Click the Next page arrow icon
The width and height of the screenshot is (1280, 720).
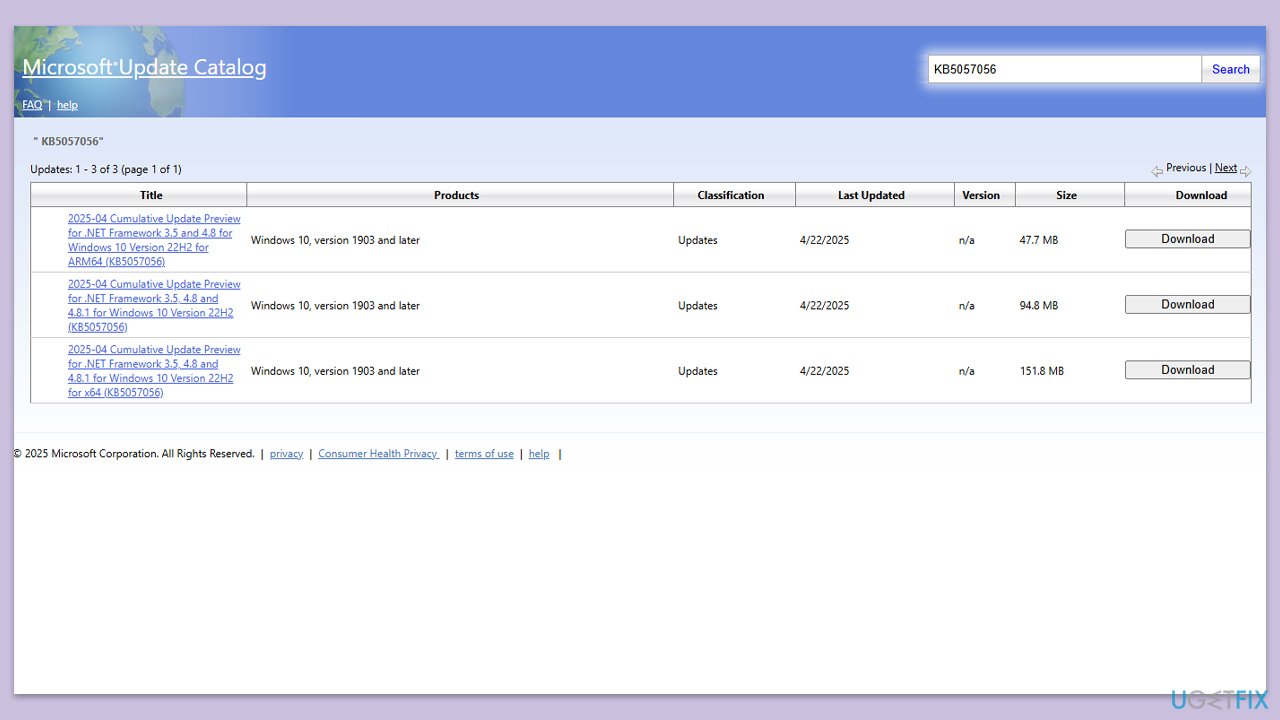pyautogui.click(x=1245, y=171)
